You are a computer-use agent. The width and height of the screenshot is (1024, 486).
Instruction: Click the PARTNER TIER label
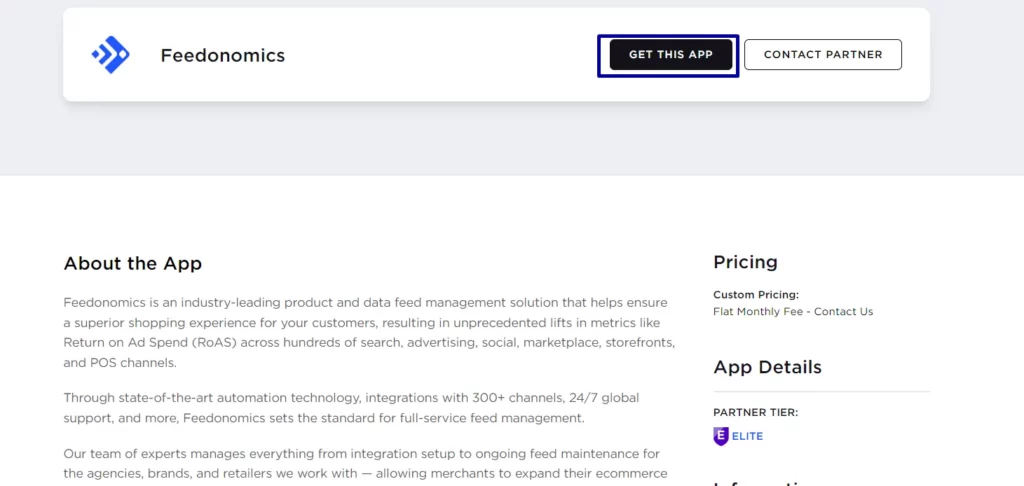pos(756,412)
